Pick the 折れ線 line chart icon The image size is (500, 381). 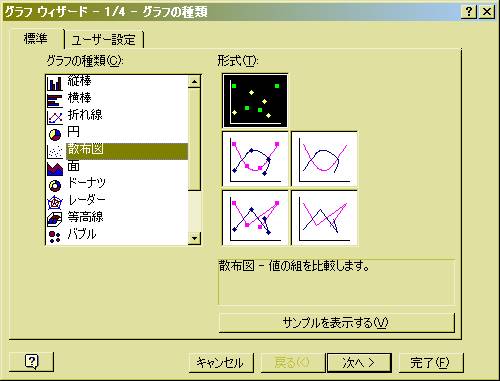(55, 118)
